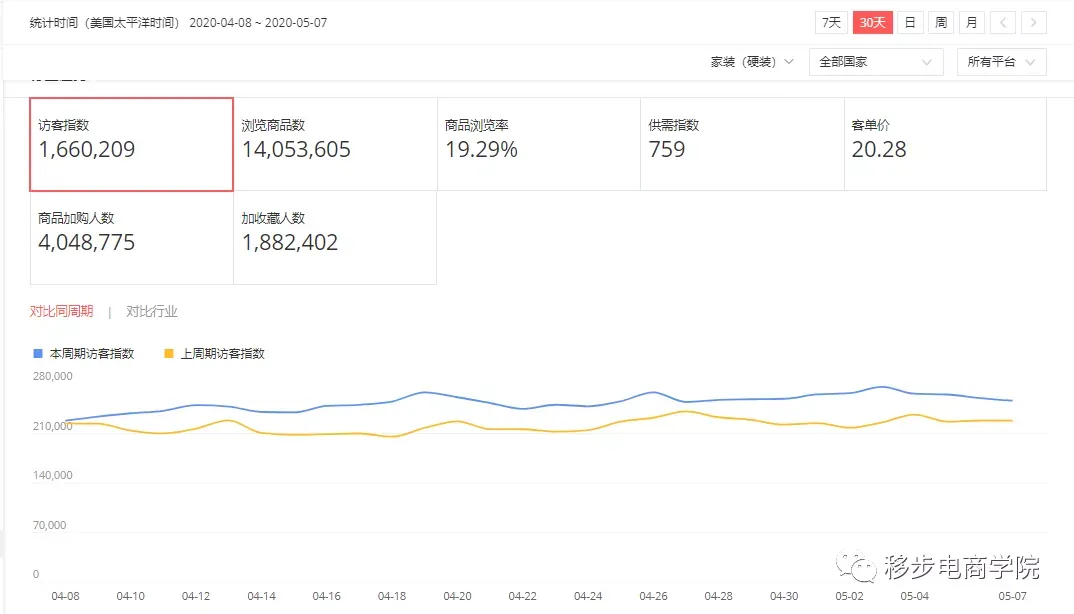This screenshot has width=1074, height=614.
Task: Click the 04-26 axis label
Action: (x=653, y=596)
